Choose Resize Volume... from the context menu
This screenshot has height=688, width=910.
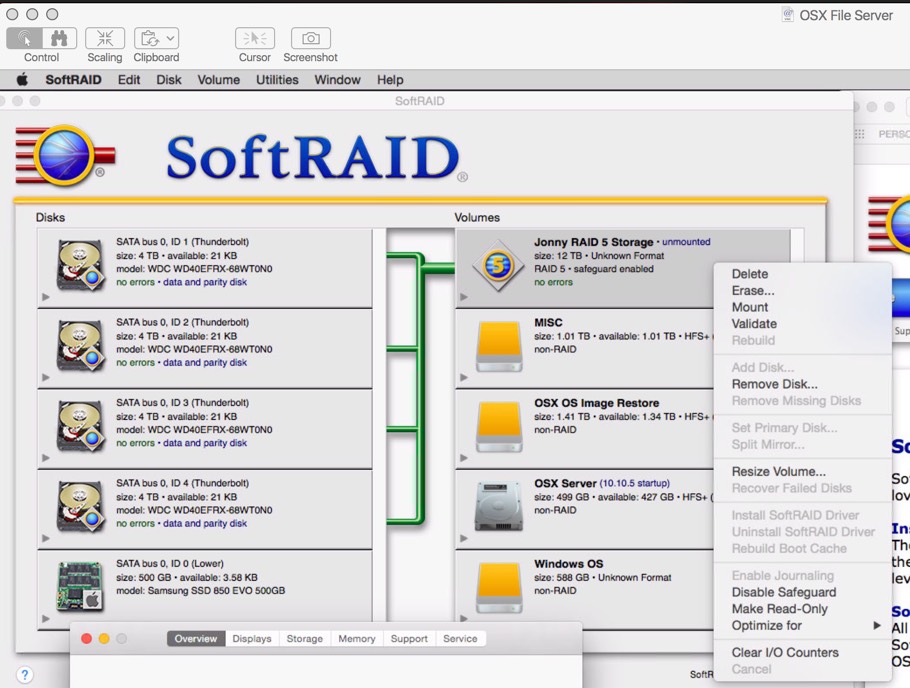803,471
